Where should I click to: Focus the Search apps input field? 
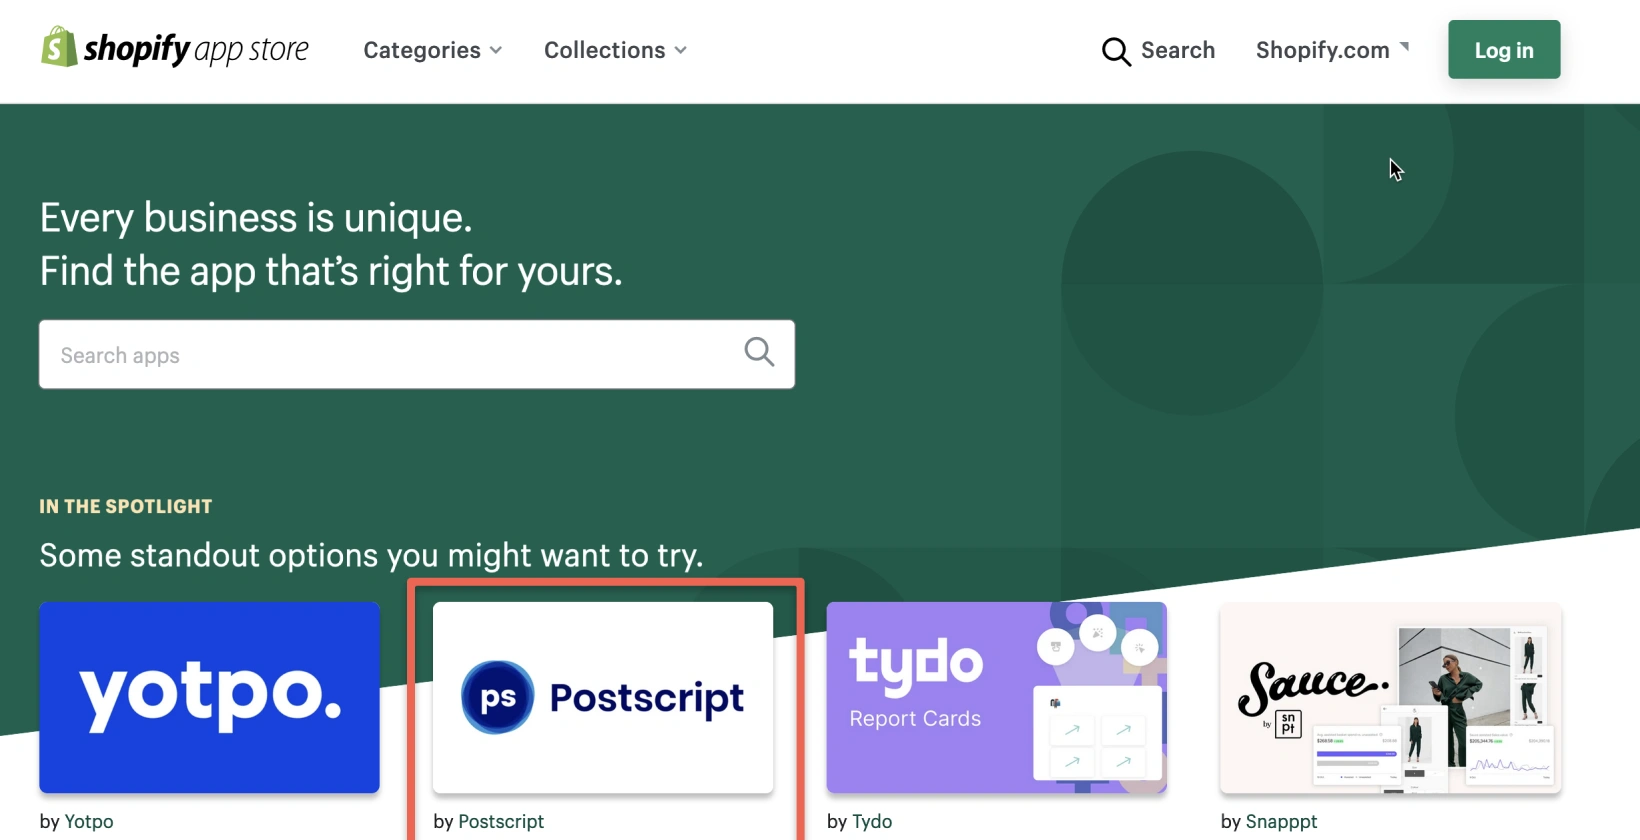[417, 354]
